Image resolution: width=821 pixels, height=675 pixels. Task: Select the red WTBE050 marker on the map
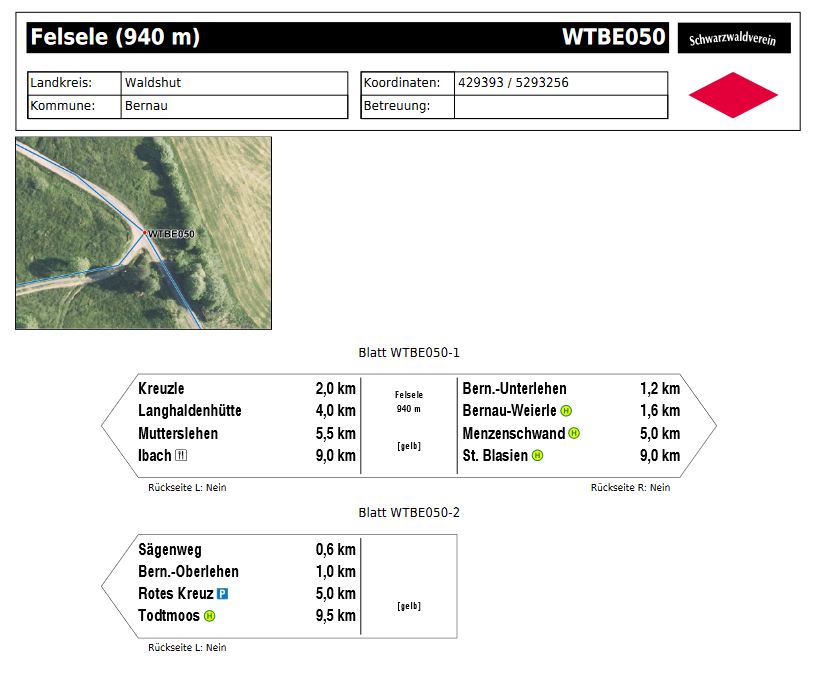[145, 232]
